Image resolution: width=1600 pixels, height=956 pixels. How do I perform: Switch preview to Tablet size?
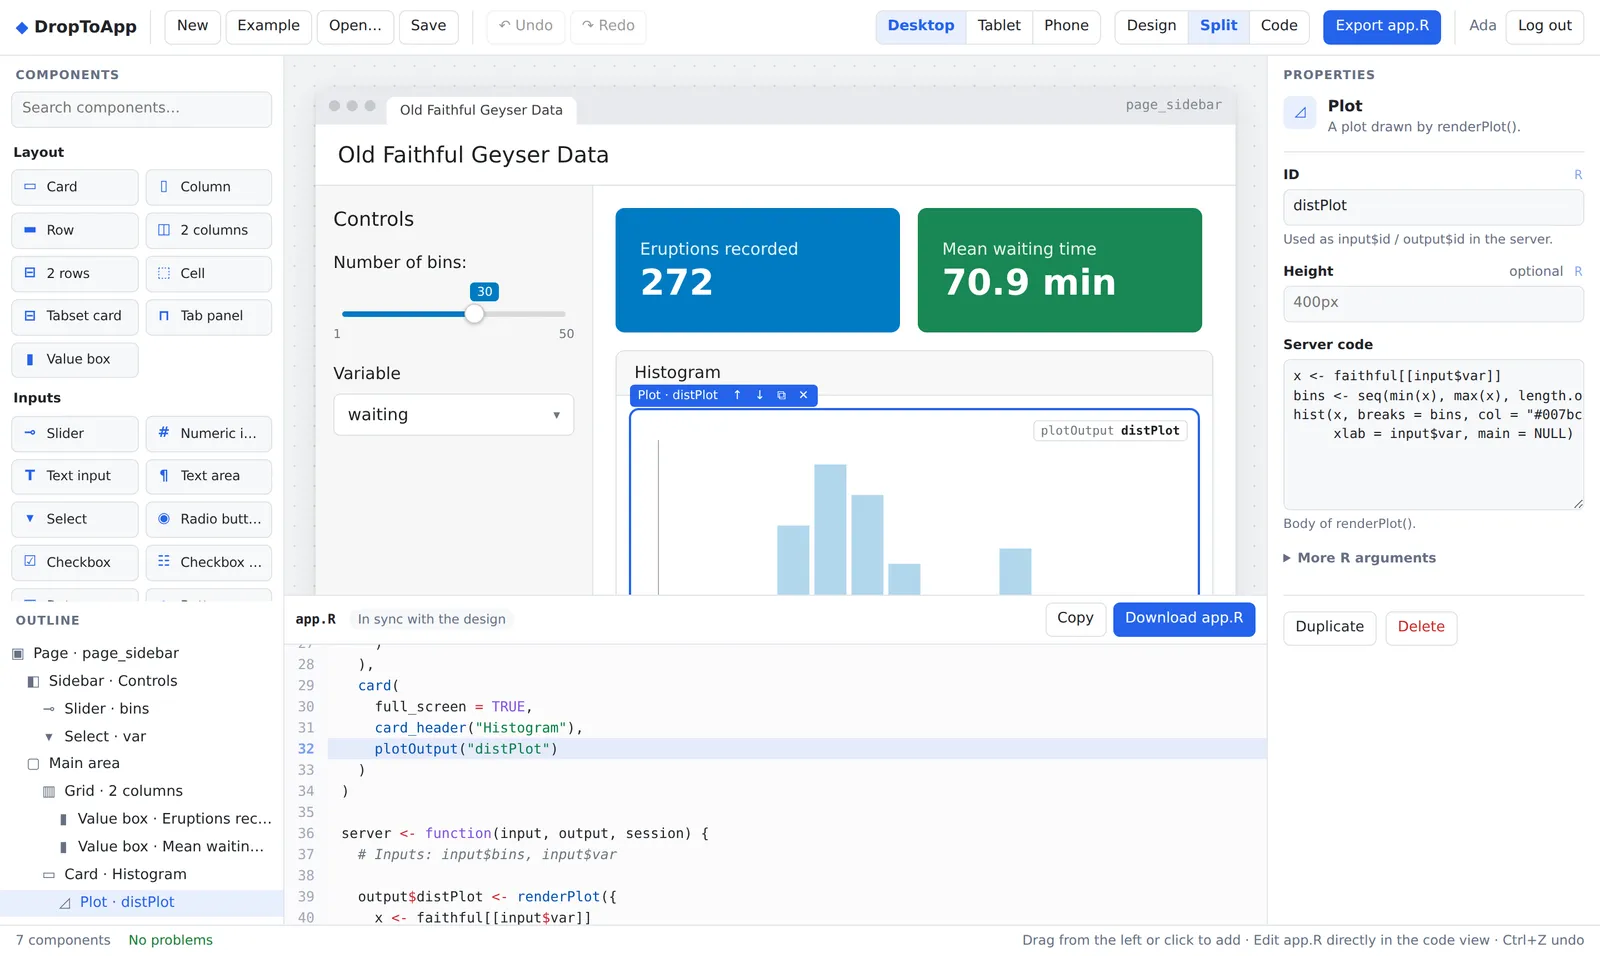[999, 26]
